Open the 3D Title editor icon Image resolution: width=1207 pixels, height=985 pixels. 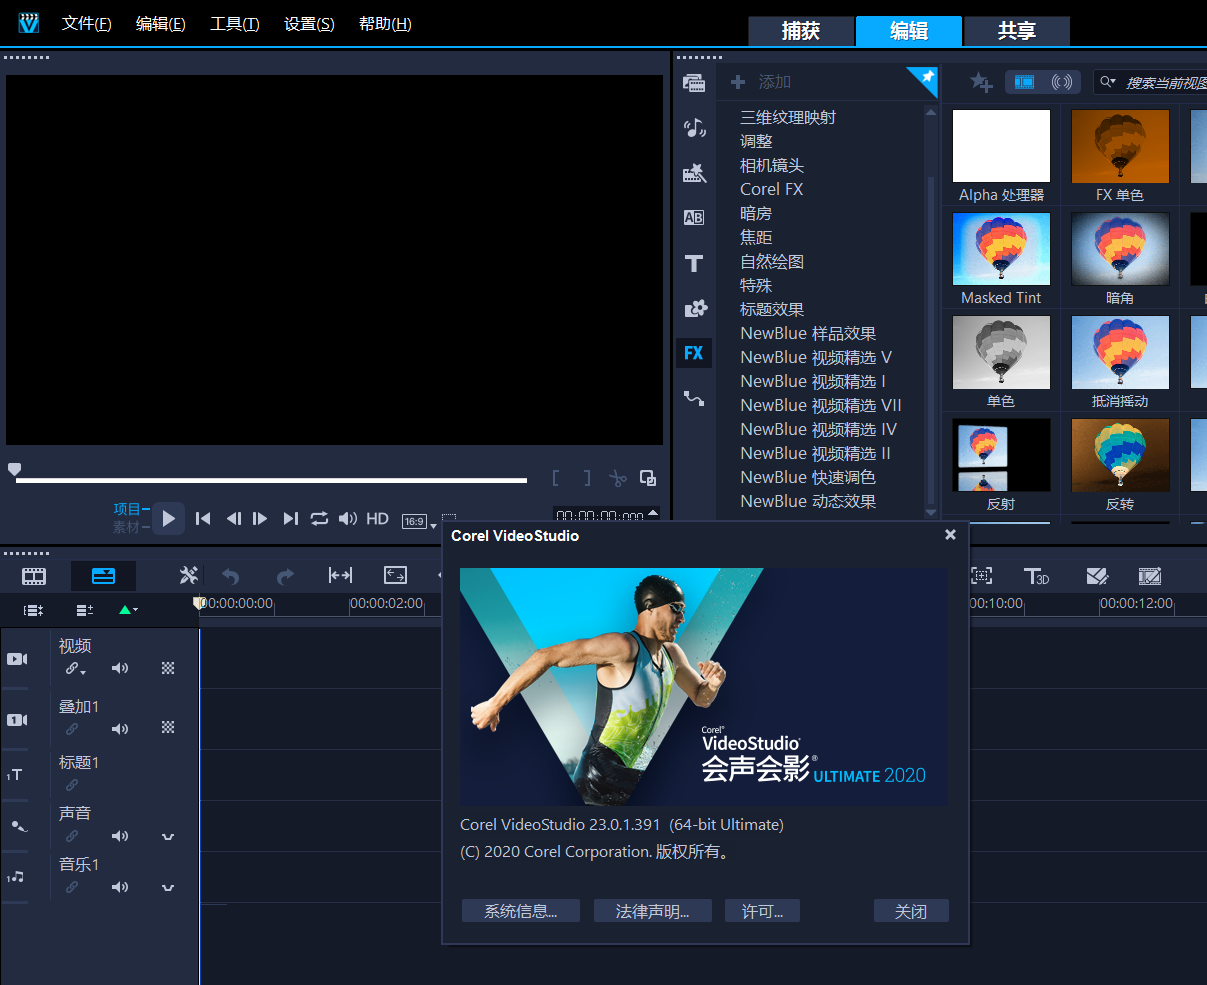coord(1036,576)
